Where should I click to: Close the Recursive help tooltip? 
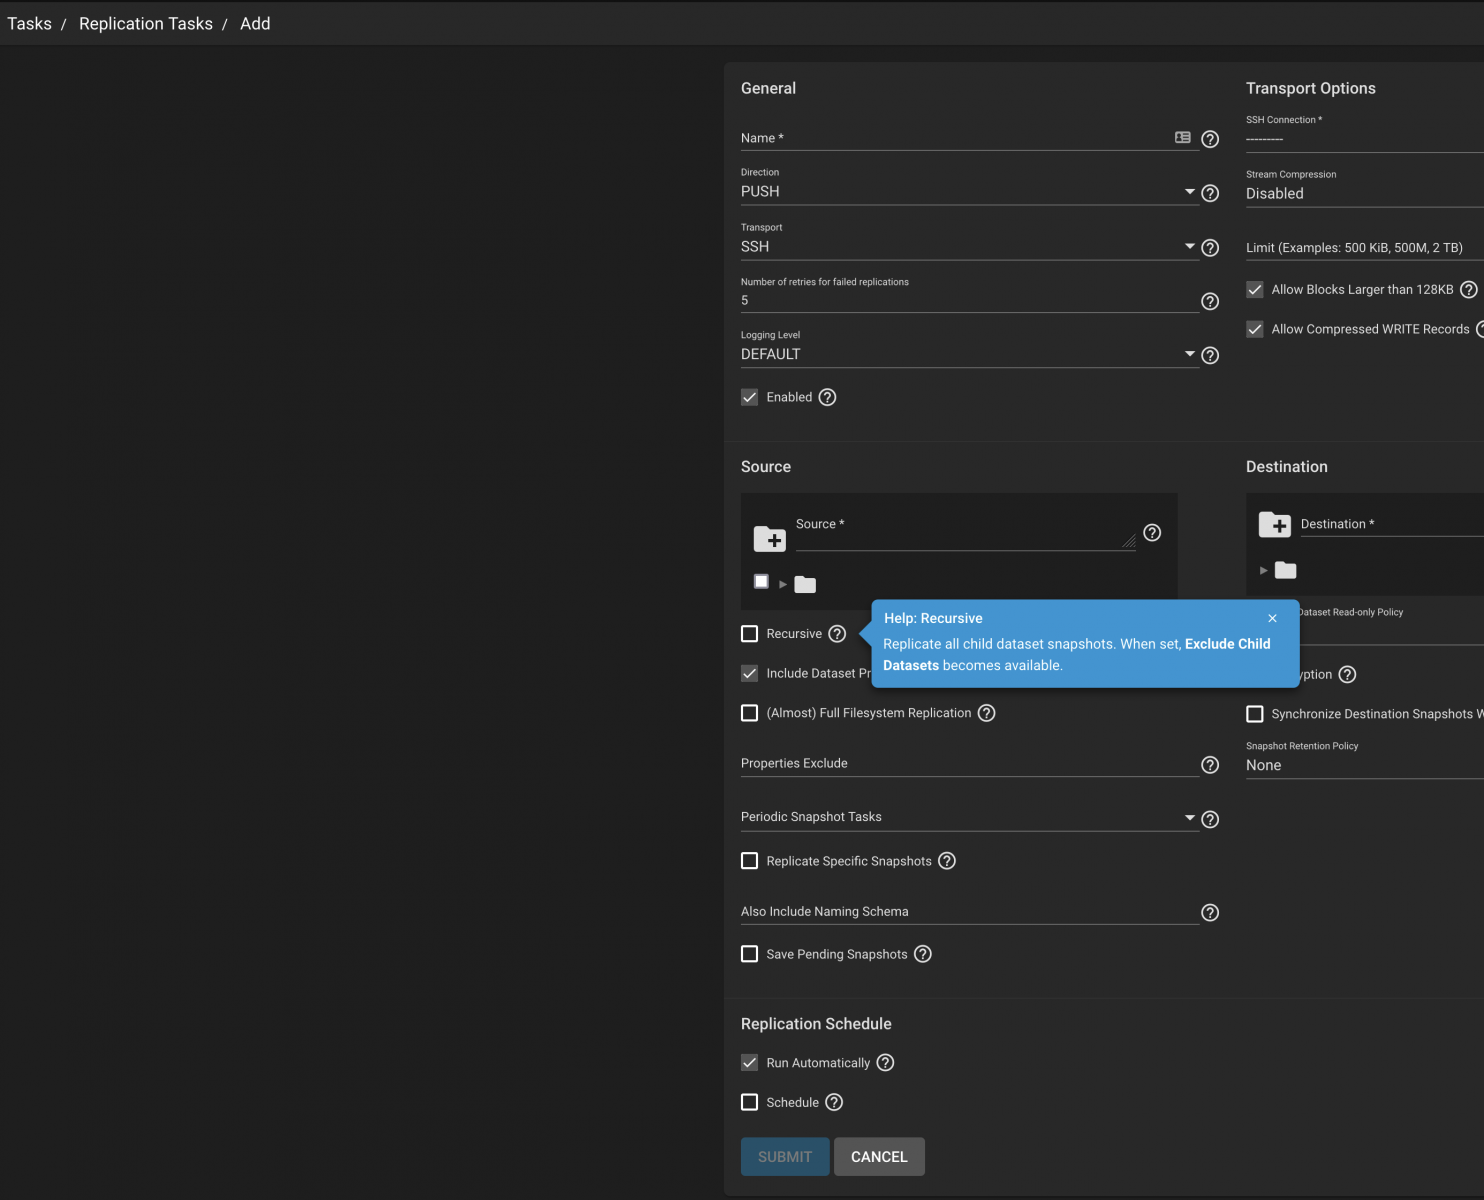(1272, 618)
